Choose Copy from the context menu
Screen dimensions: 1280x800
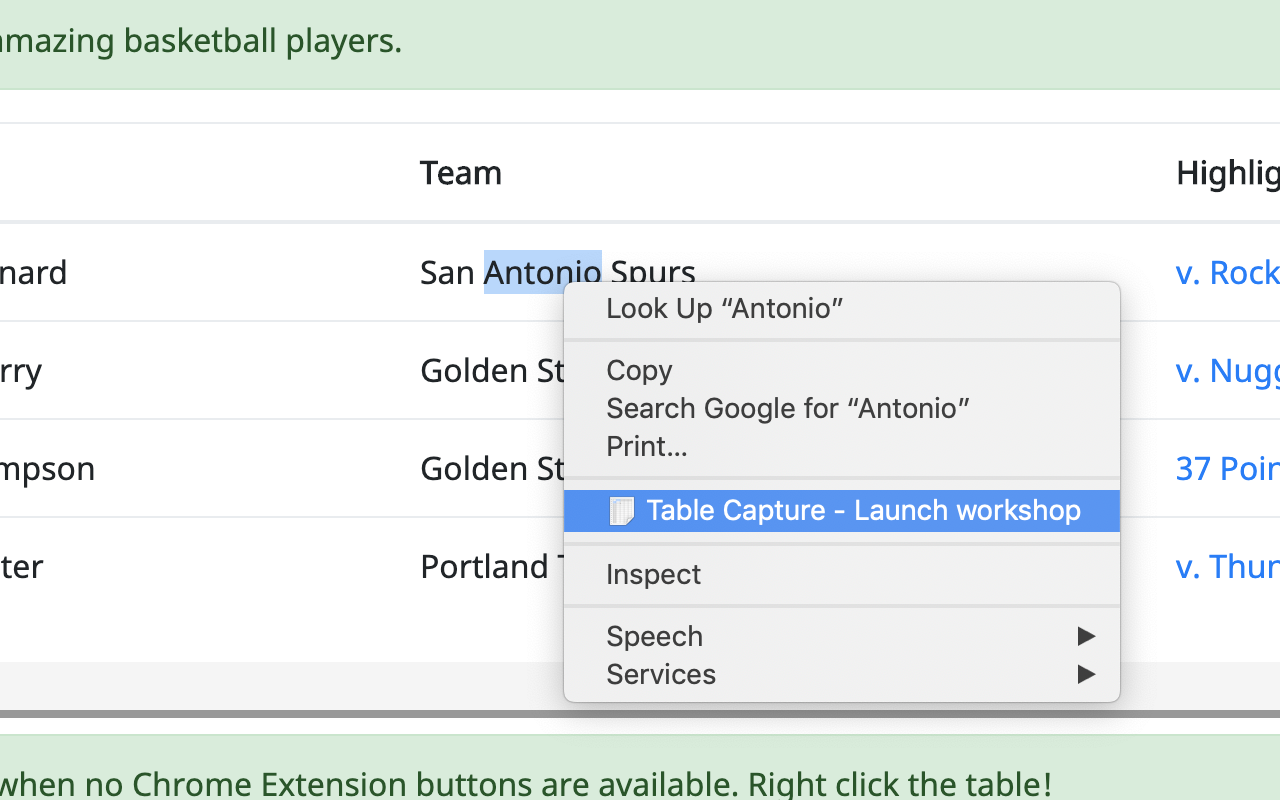(639, 370)
